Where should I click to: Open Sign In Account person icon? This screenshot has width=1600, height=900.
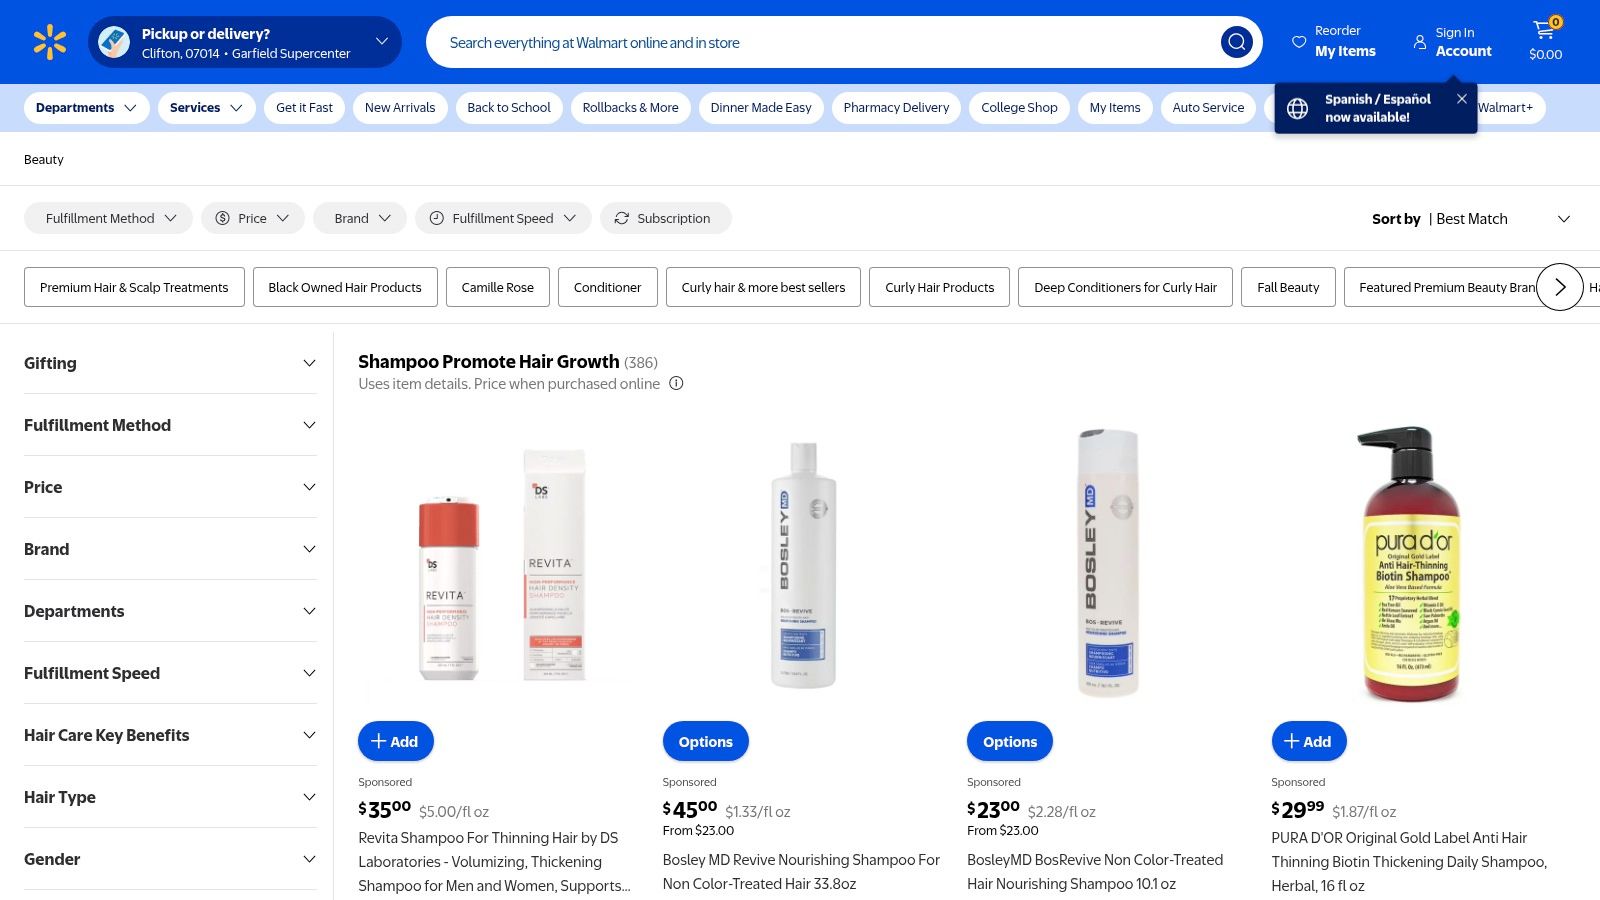coord(1420,42)
